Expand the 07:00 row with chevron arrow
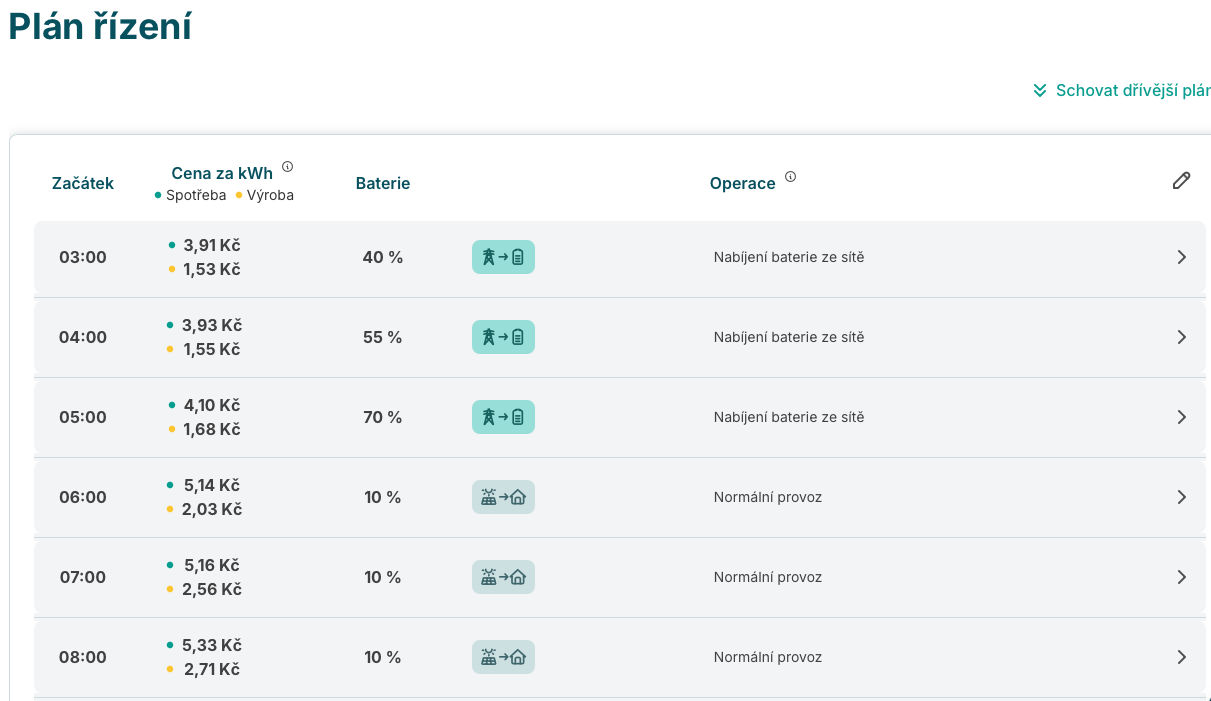This screenshot has width=1211, height=701. pyautogui.click(x=1181, y=577)
